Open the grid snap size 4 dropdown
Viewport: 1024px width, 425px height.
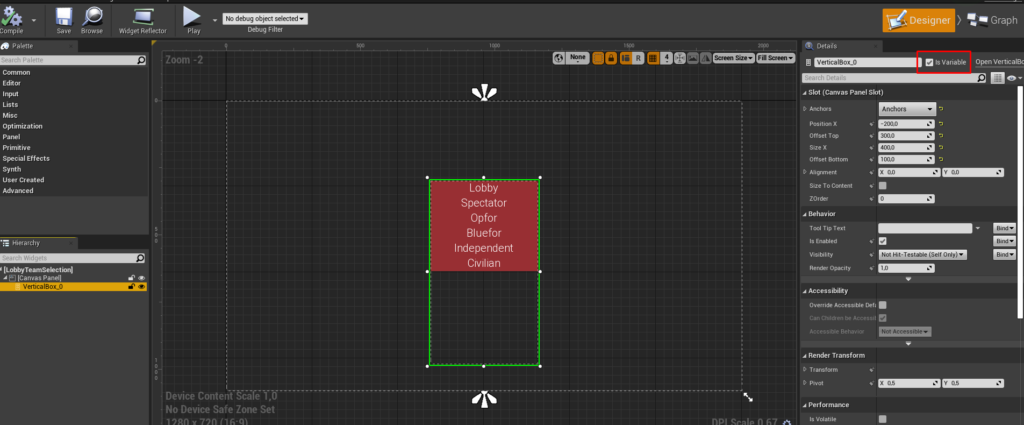665,58
